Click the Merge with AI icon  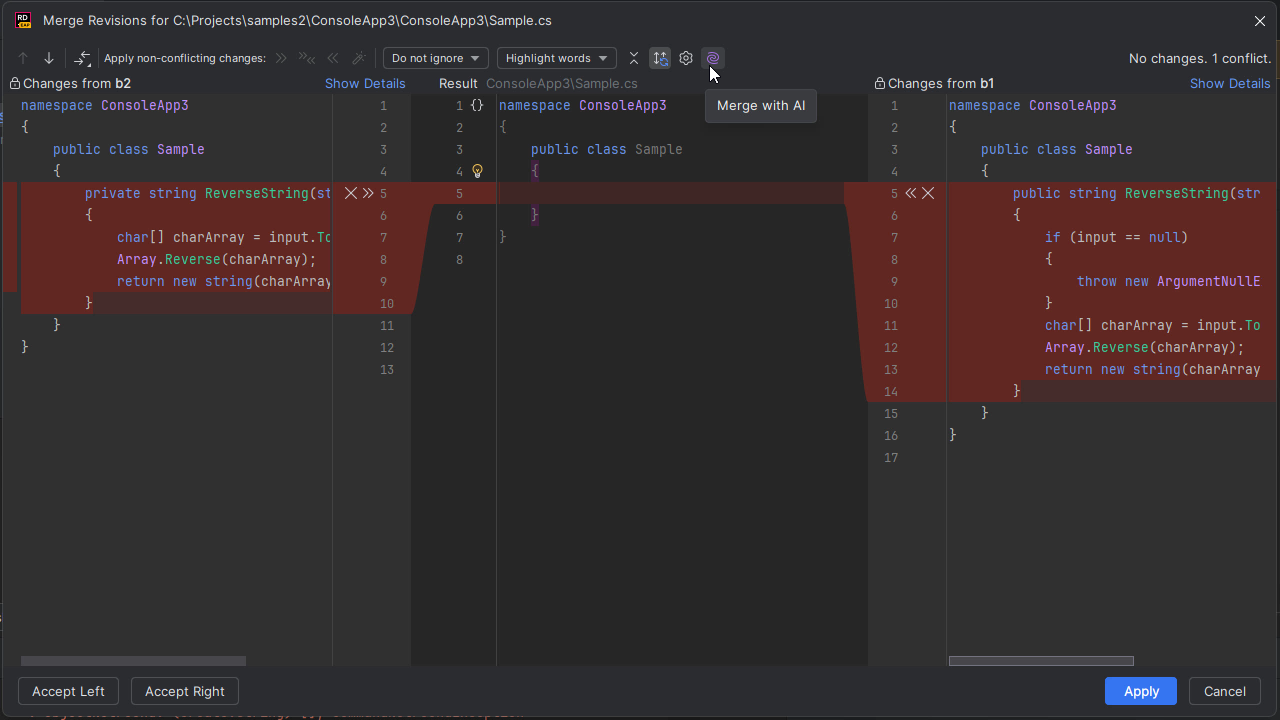(x=712, y=58)
